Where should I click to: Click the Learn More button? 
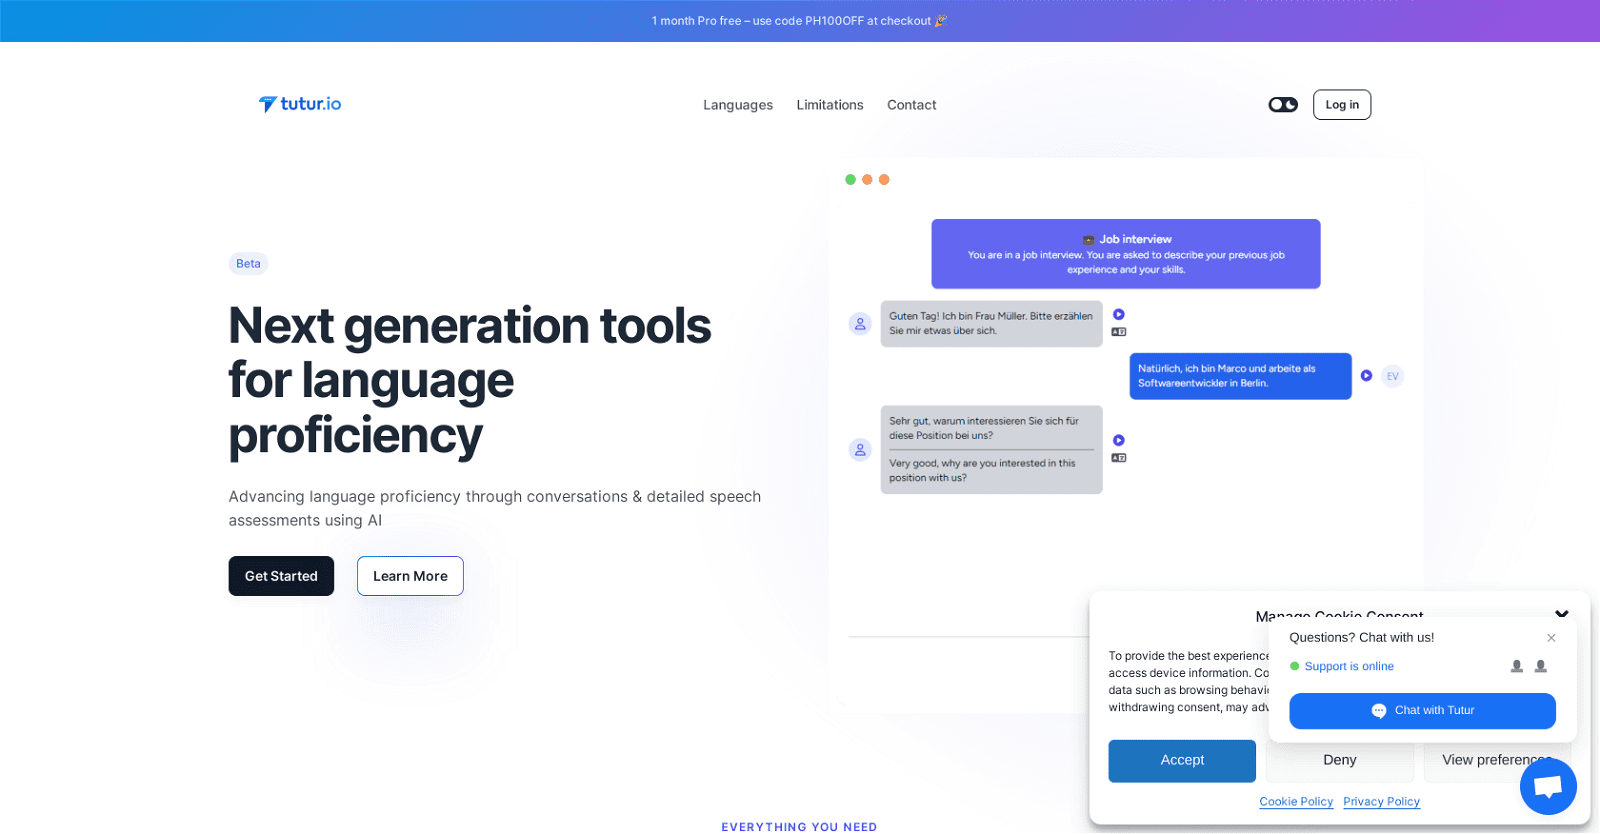410,576
